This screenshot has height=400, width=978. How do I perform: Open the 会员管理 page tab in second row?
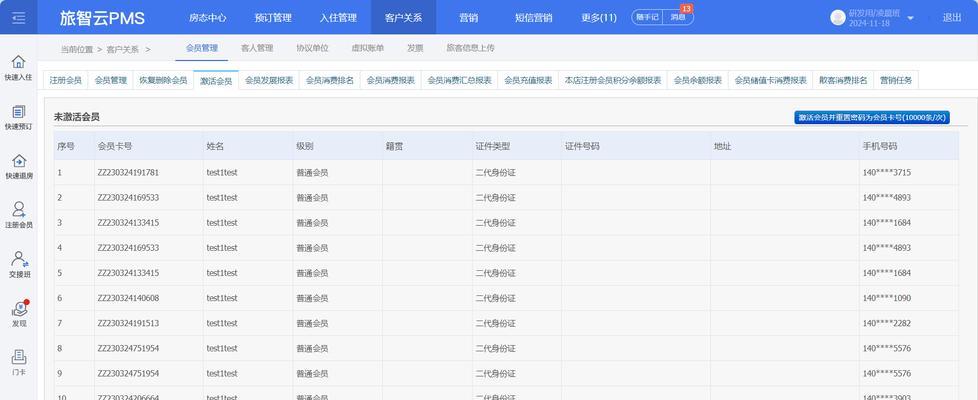pos(110,80)
